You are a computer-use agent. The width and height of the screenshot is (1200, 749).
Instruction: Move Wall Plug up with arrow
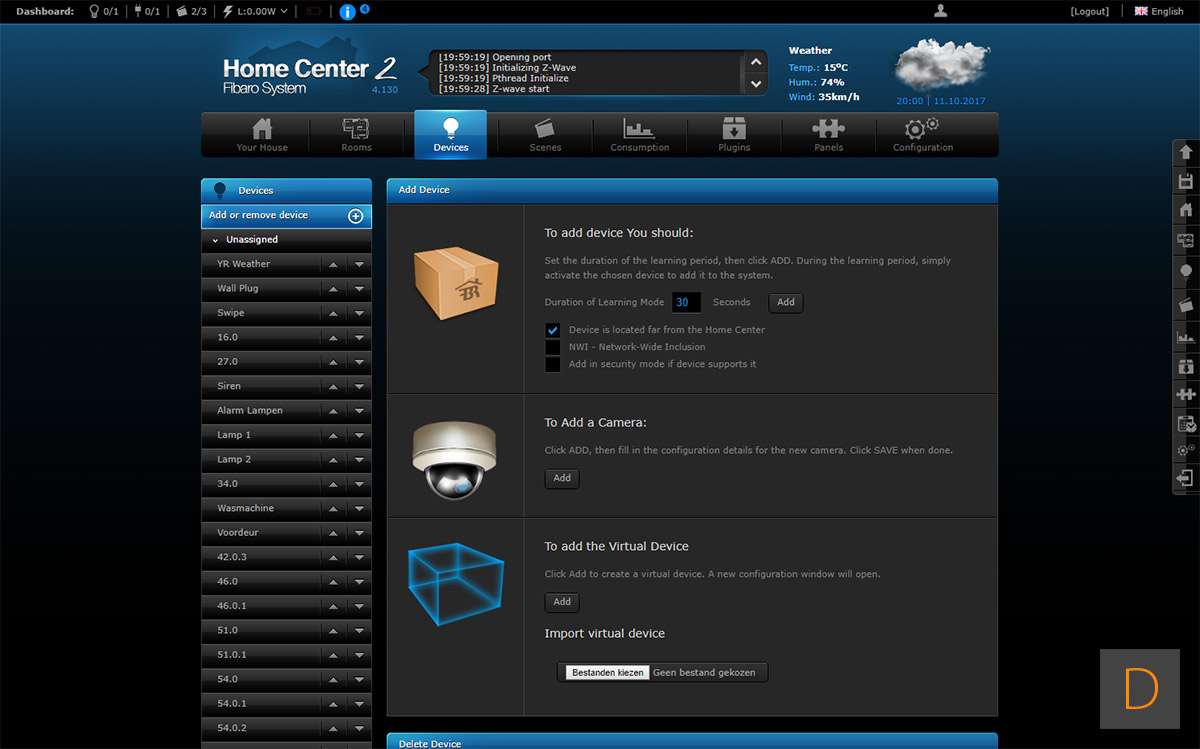click(x=333, y=289)
